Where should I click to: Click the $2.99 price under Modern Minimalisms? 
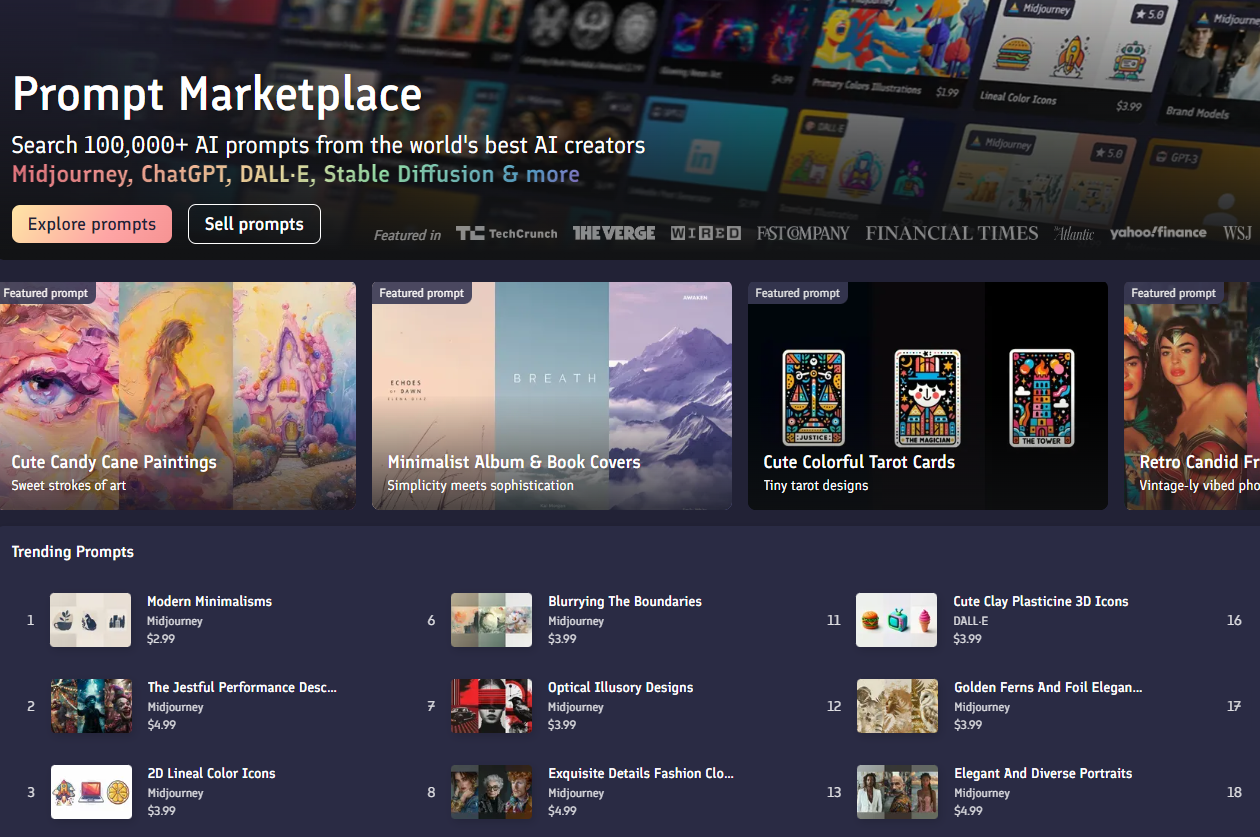(161, 639)
